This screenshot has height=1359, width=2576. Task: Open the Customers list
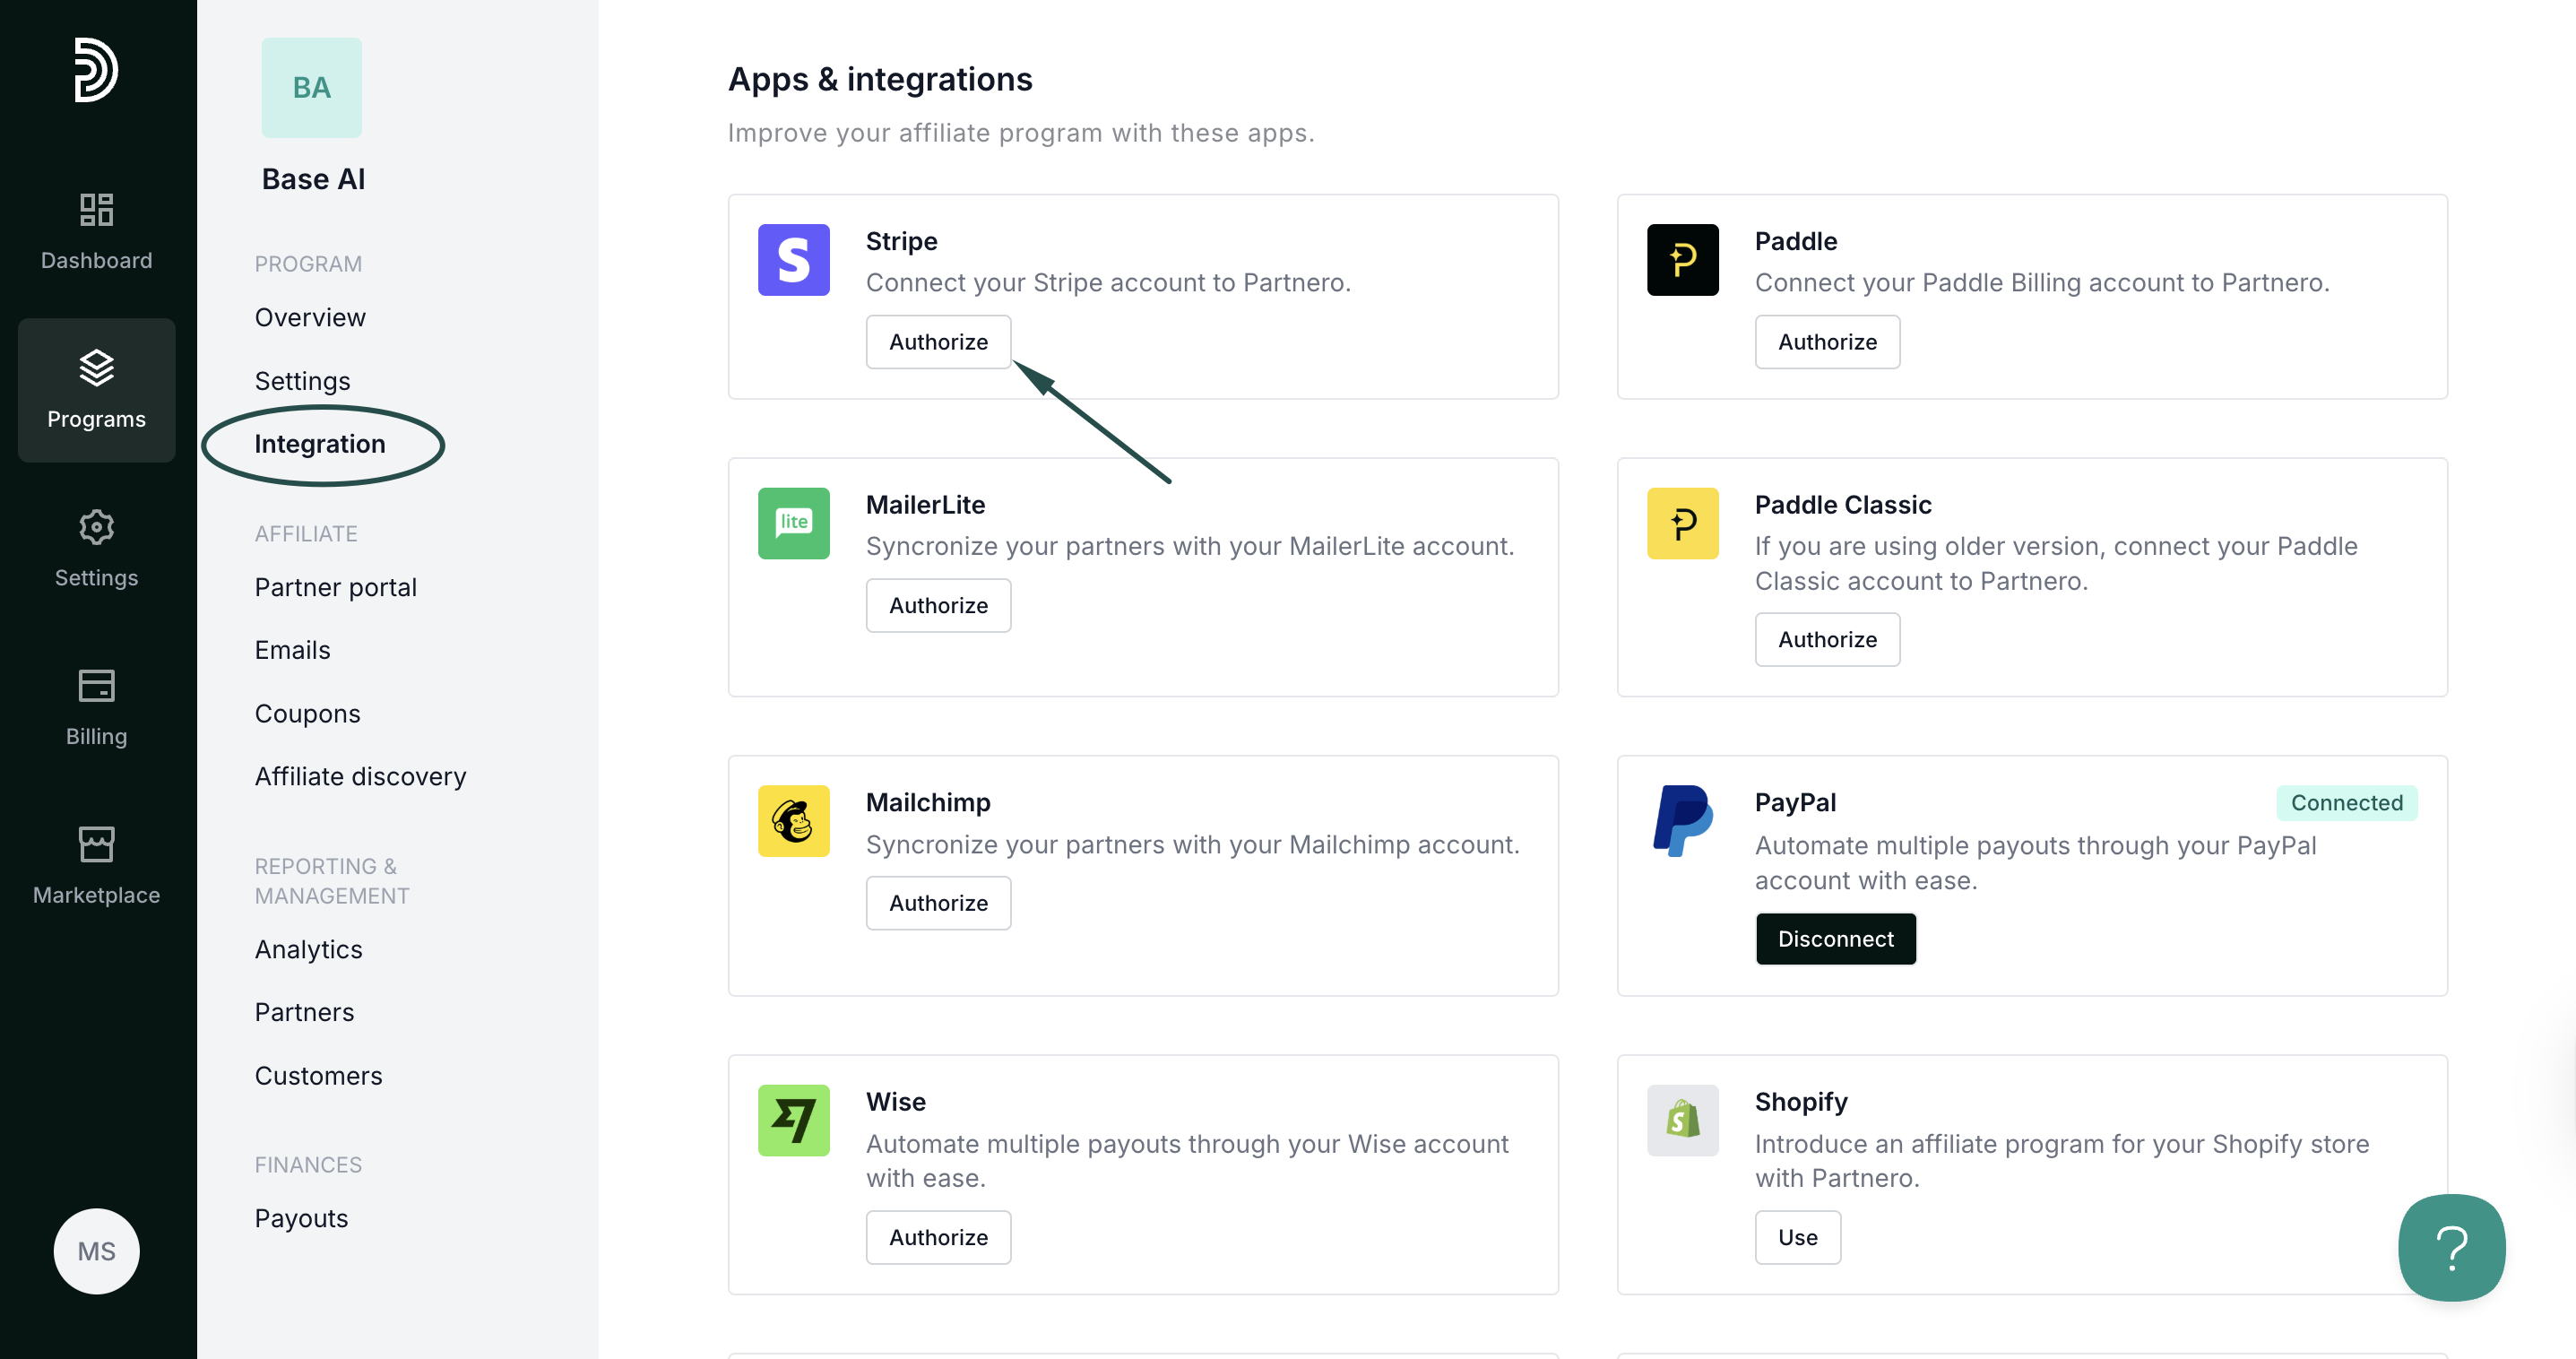point(318,1076)
